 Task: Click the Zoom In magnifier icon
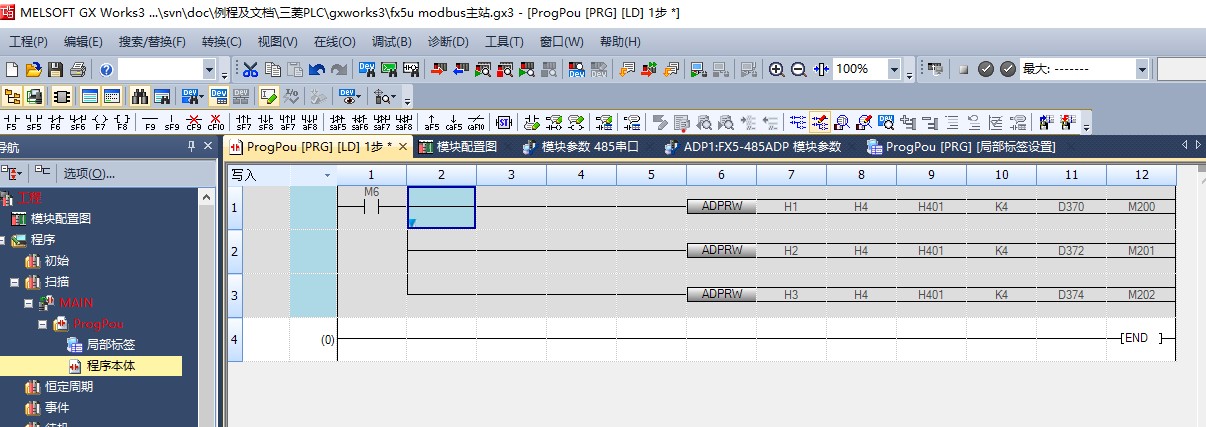[776, 70]
